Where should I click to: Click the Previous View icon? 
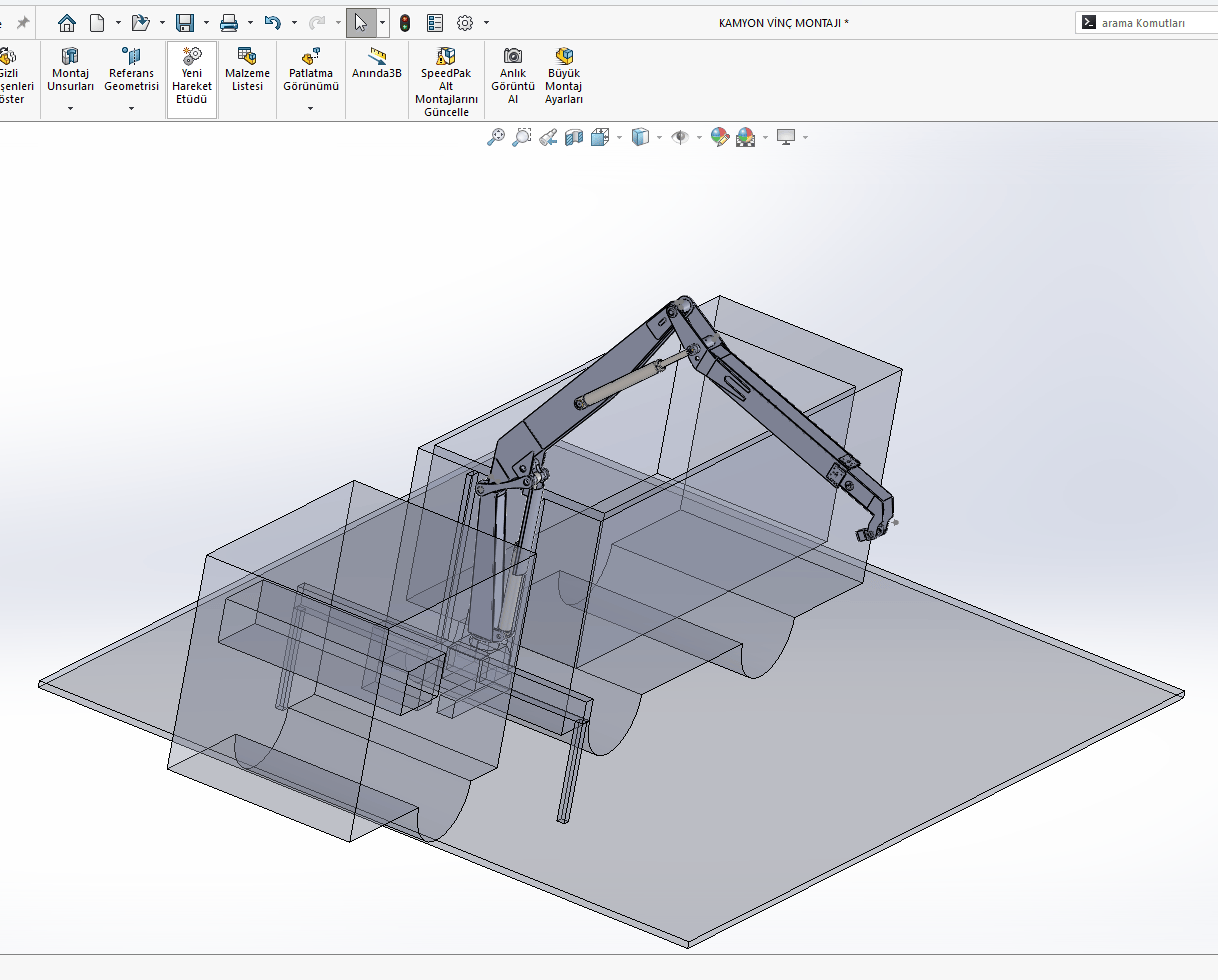(x=548, y=137)
